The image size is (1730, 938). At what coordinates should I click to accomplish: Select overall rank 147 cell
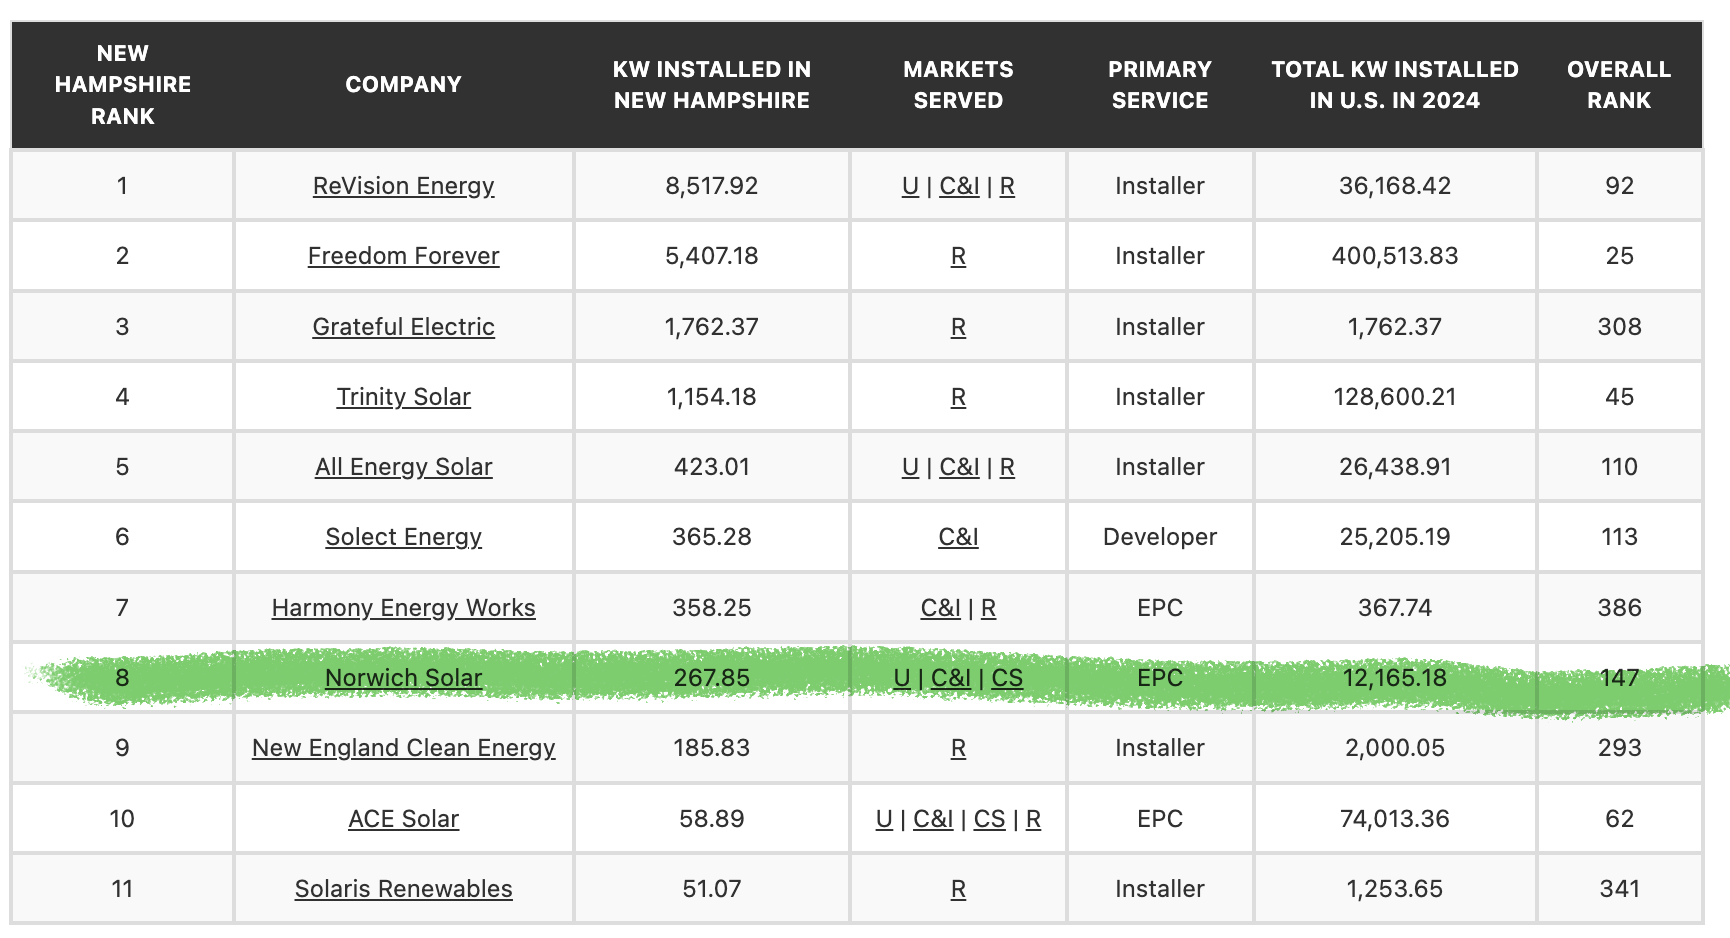[1619, 678]
